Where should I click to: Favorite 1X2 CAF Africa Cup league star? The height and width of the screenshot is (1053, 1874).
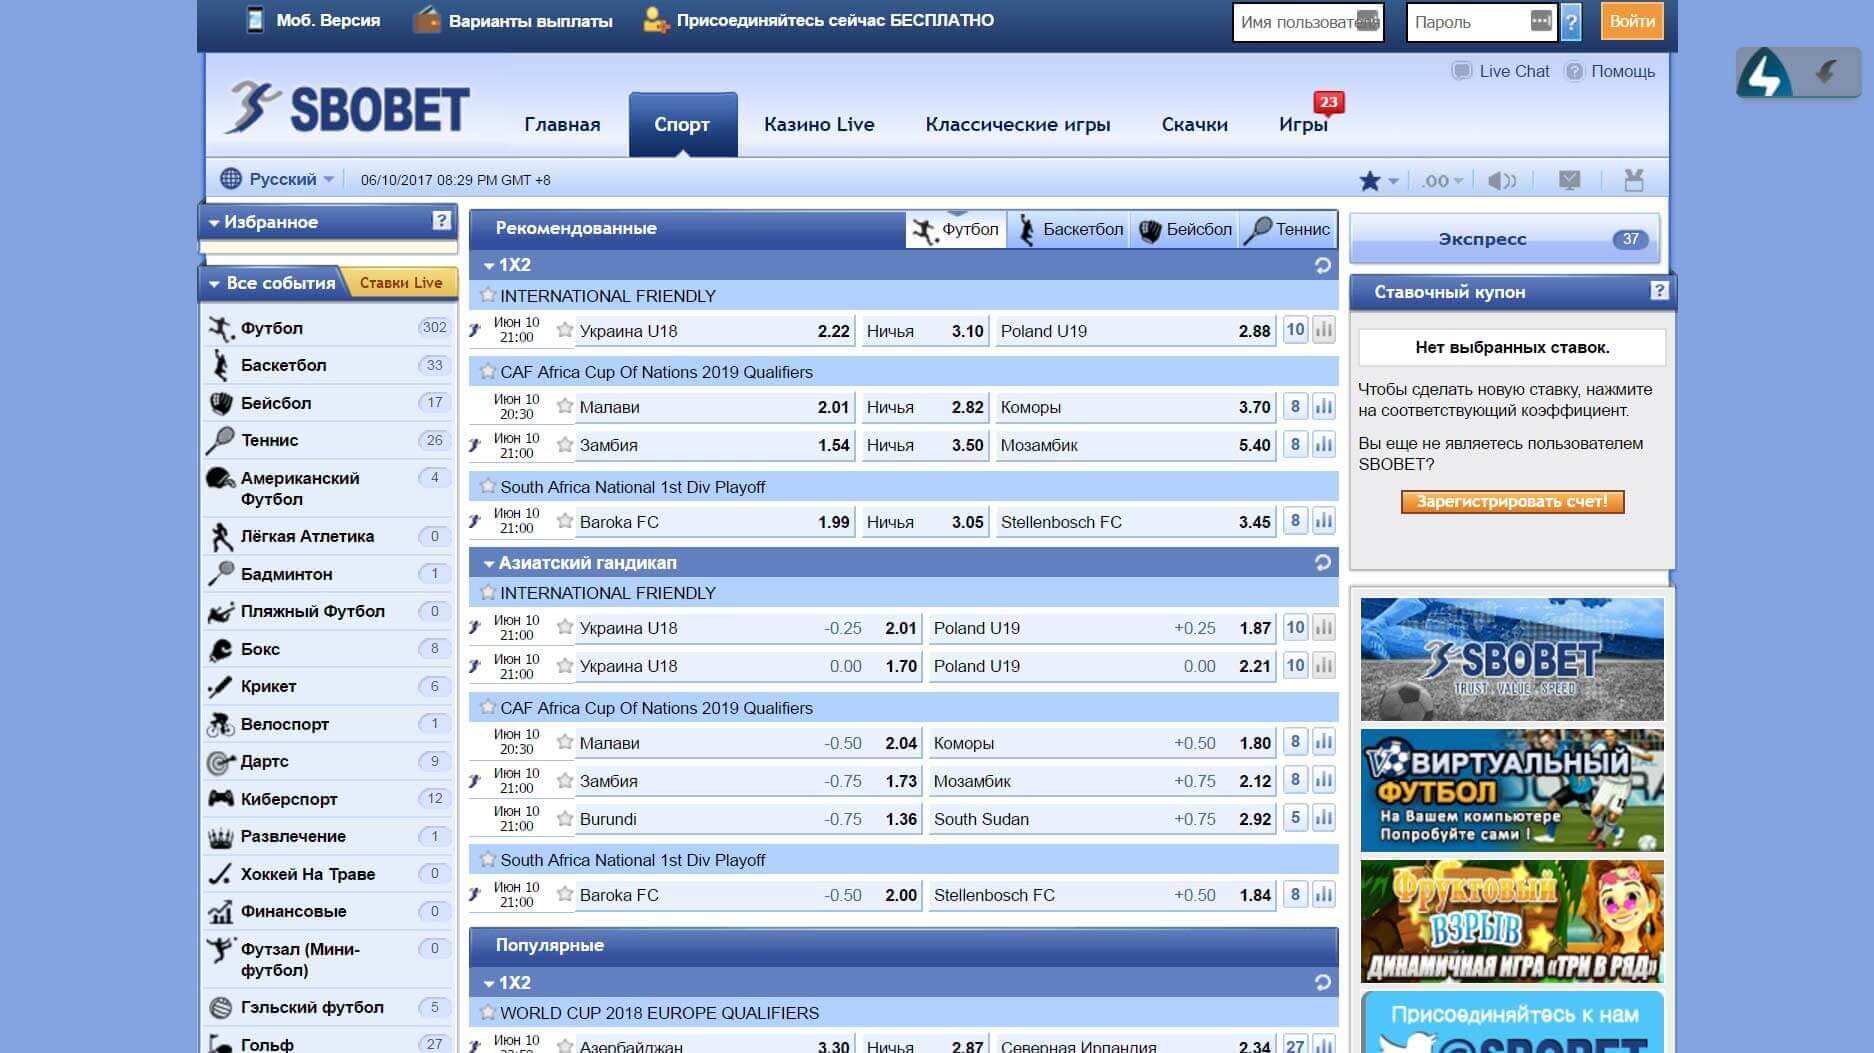487,371
